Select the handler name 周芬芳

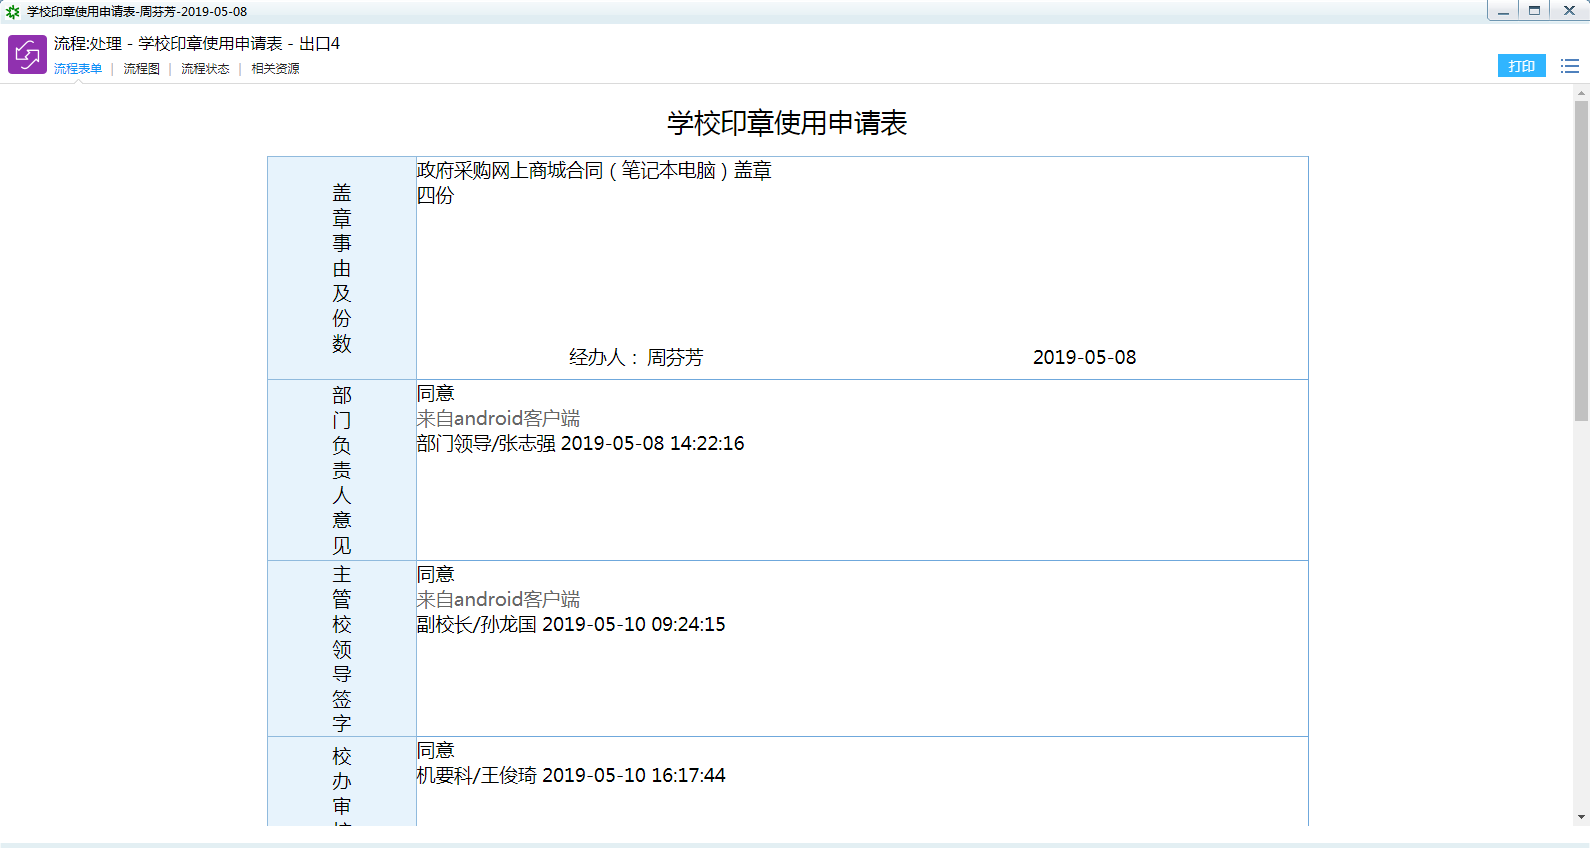pos(675,358)
